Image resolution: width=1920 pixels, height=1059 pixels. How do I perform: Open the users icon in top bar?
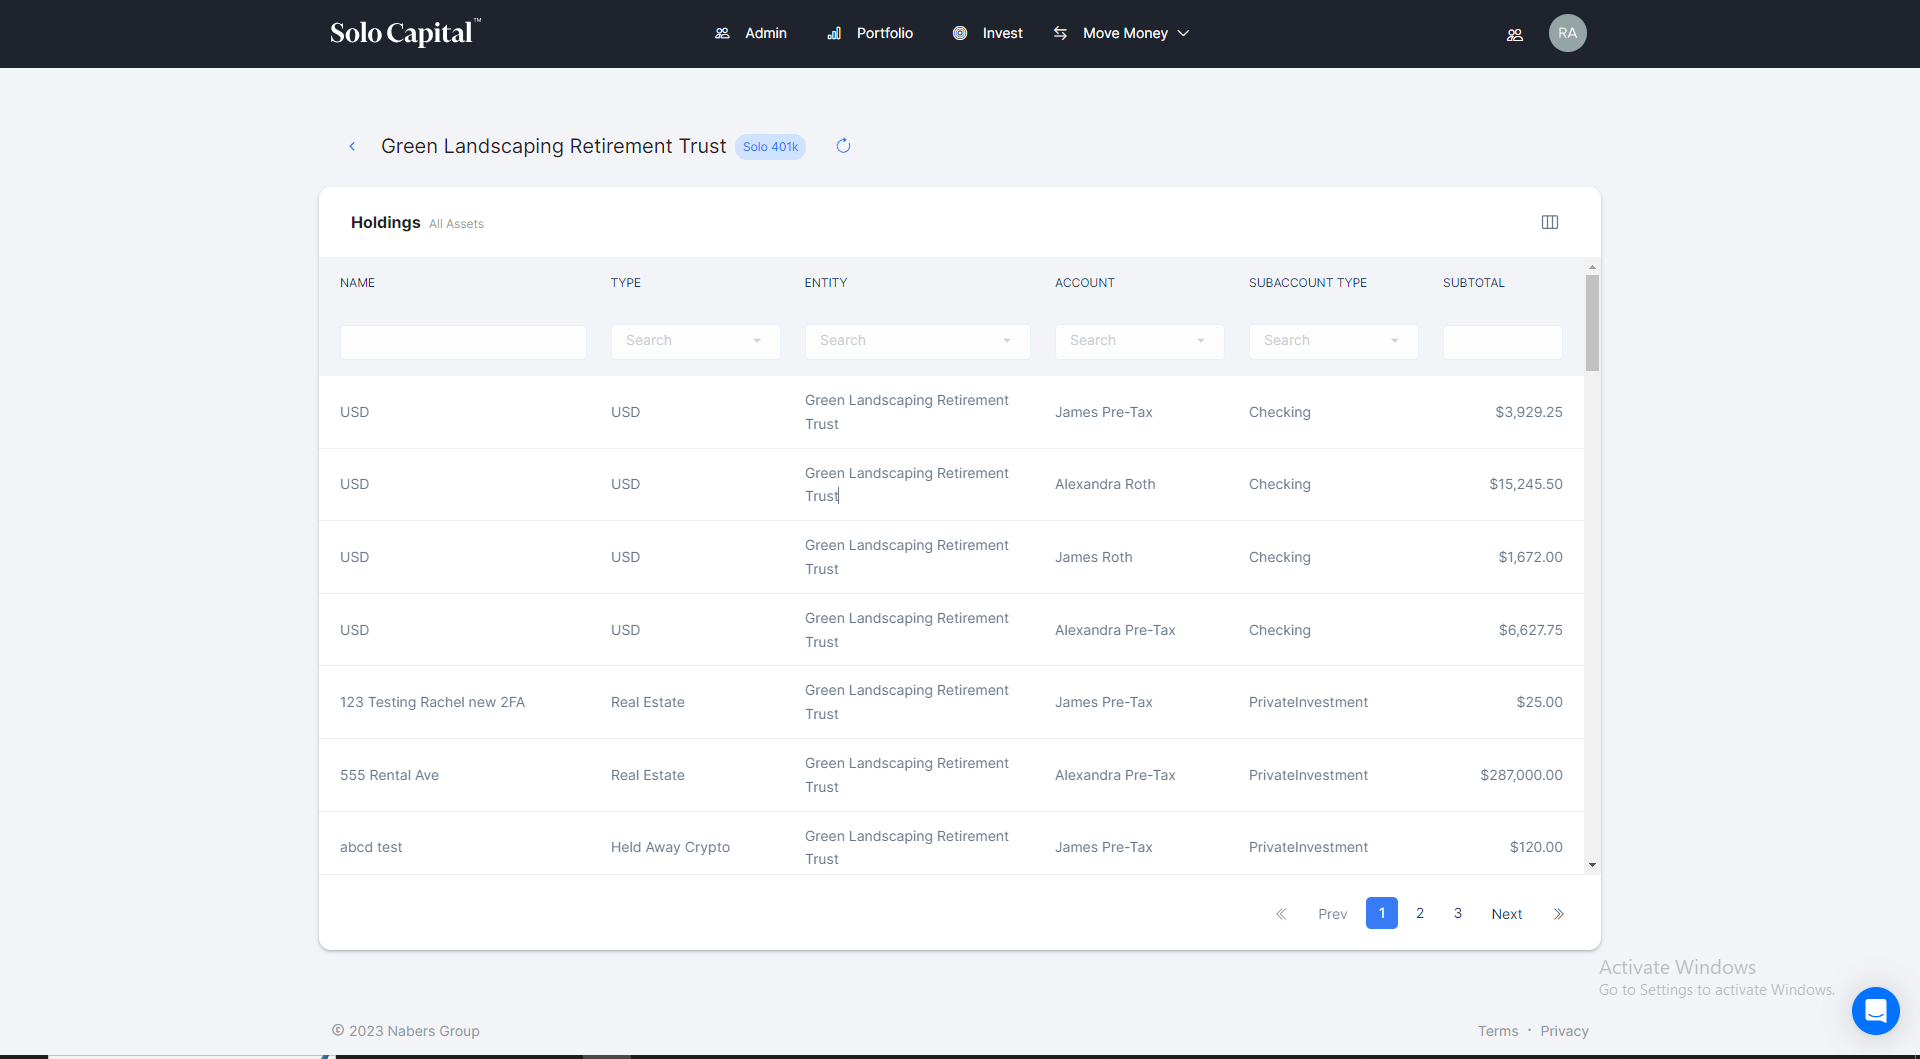point(1514,34)
